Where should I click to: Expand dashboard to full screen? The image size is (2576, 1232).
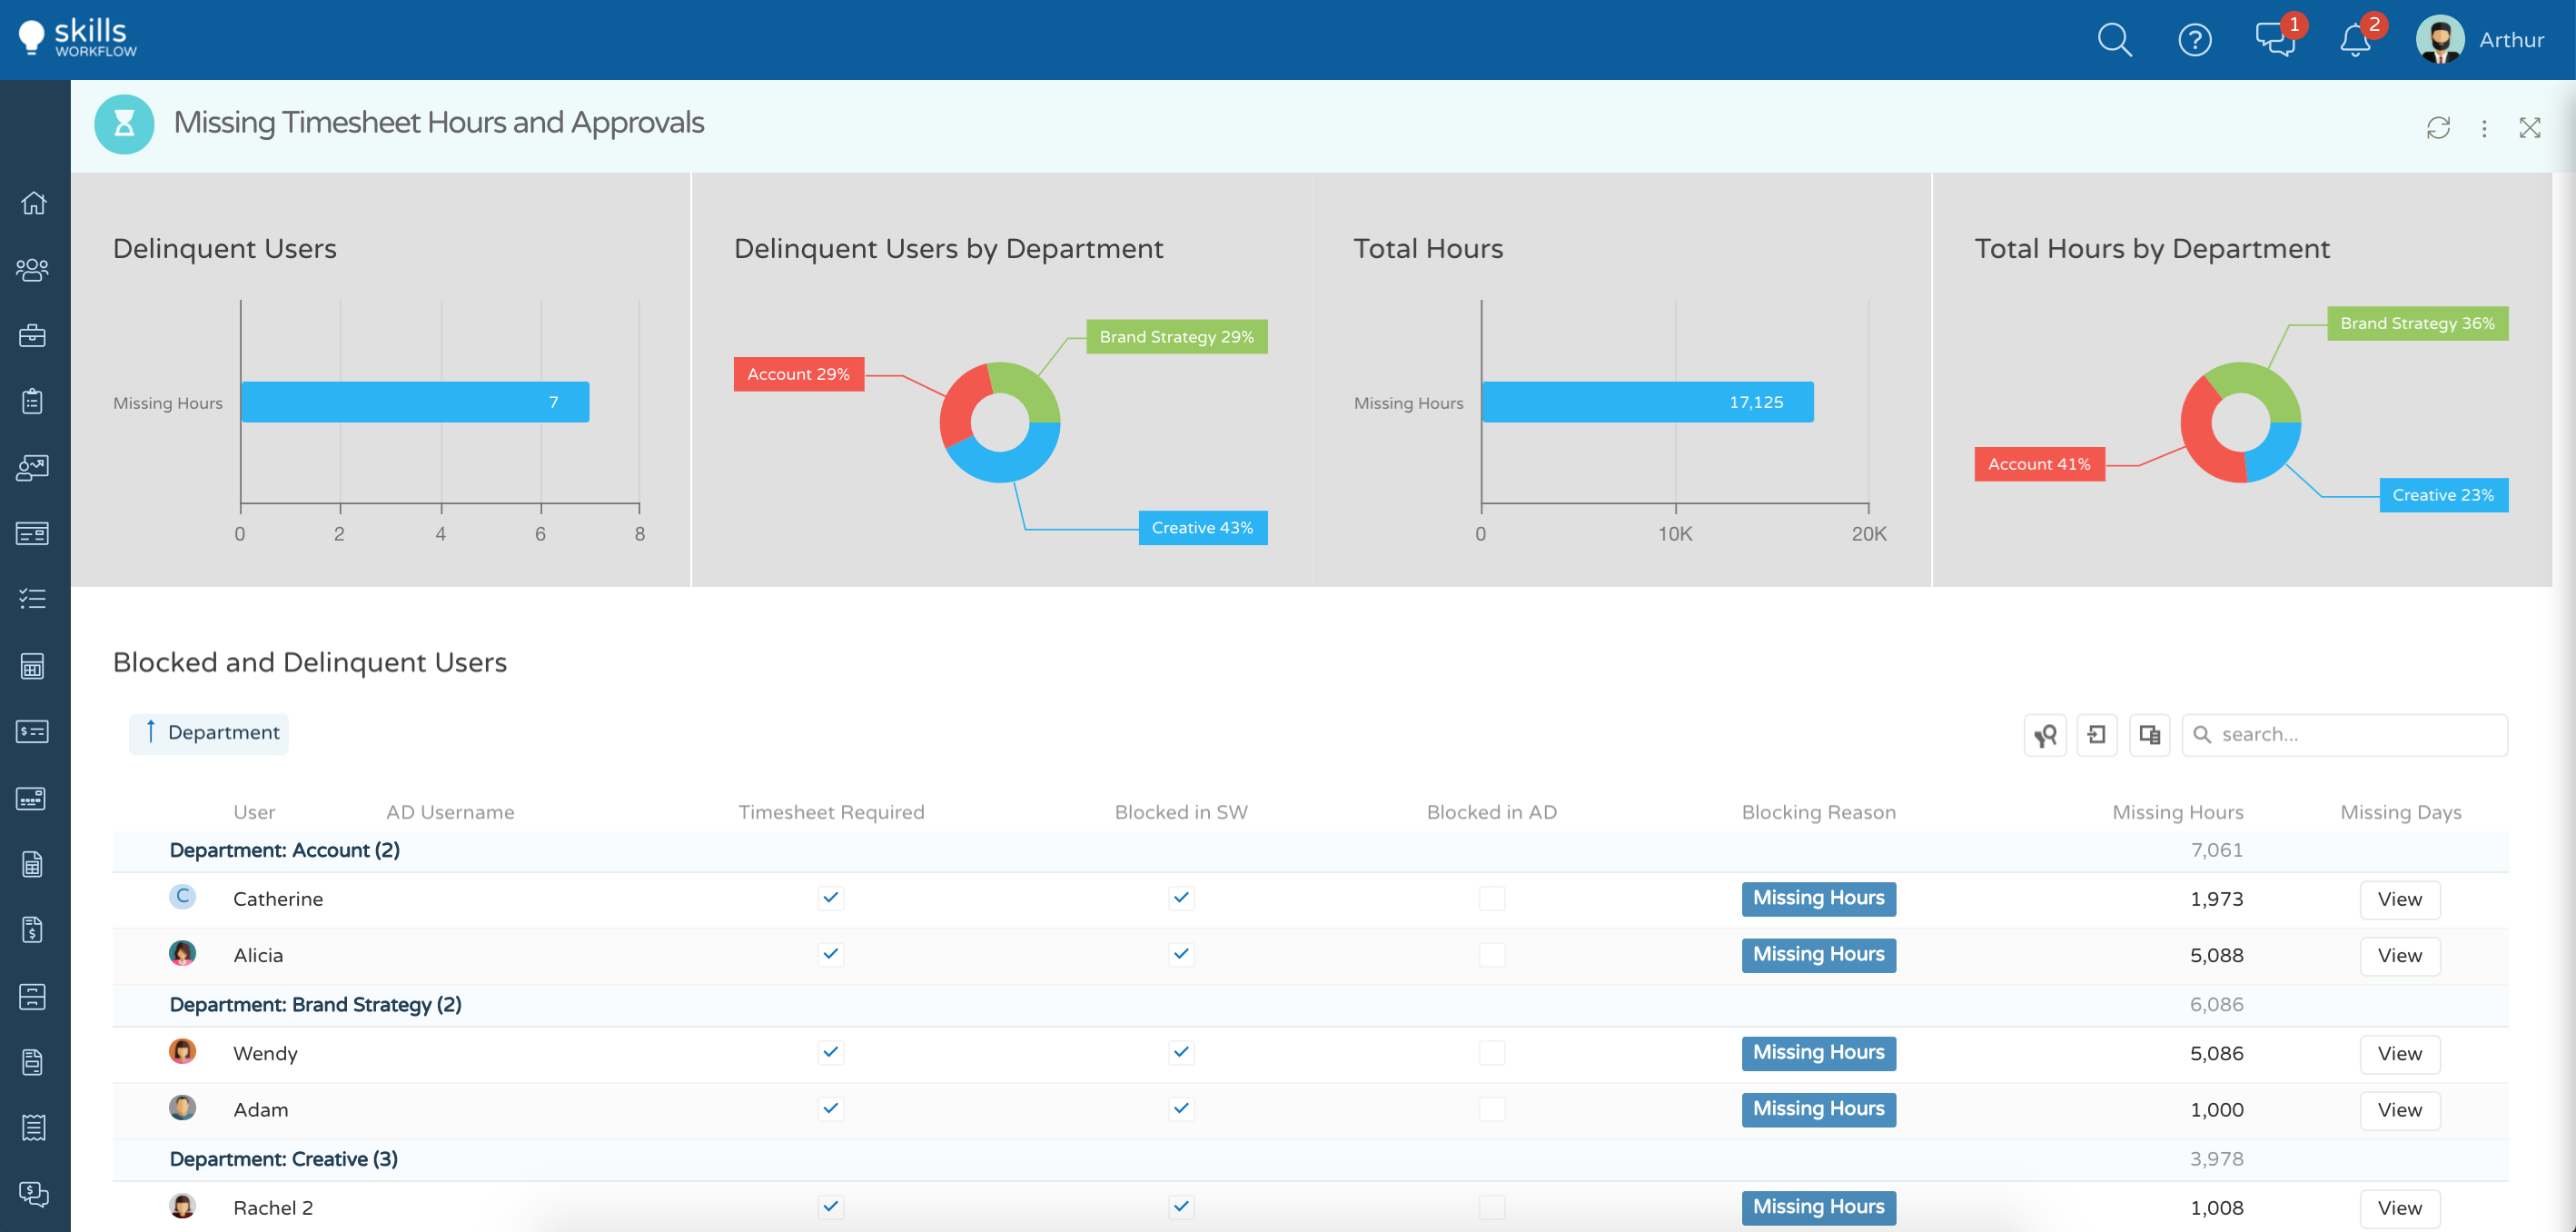[2530, 128]
